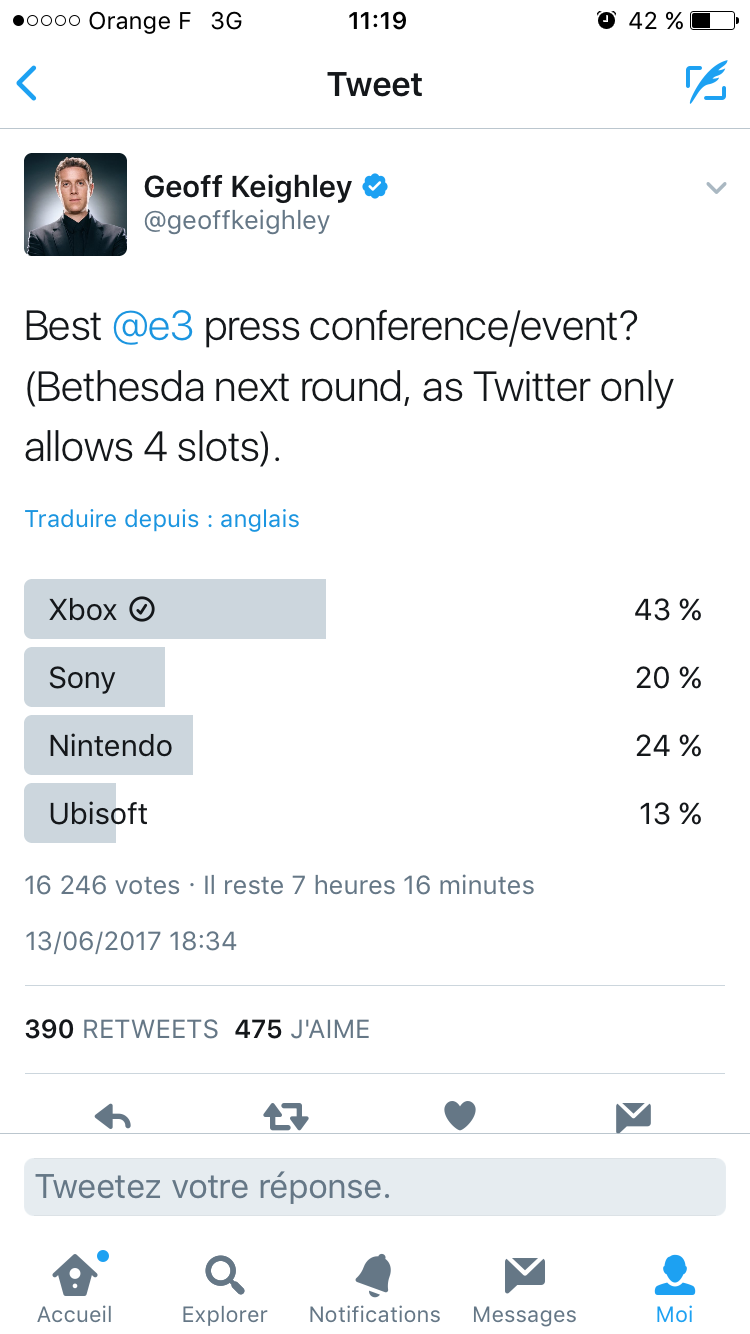Tap the reply arrow icon
Screen dimensions: 750x1334
click(x=113, y=1116)
